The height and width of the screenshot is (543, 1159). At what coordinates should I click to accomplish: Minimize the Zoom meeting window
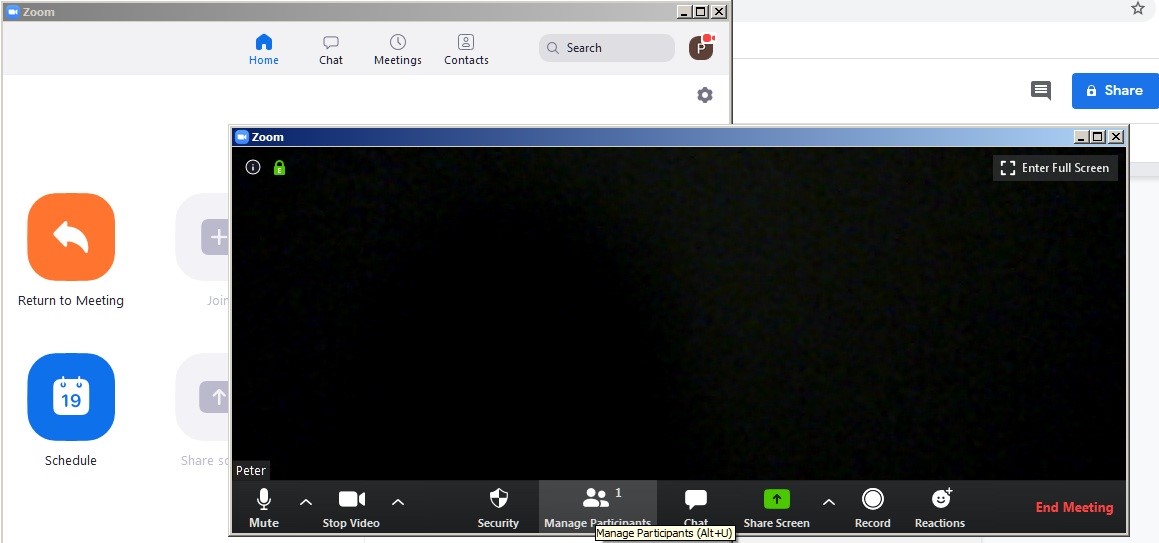pos(1081,137)
